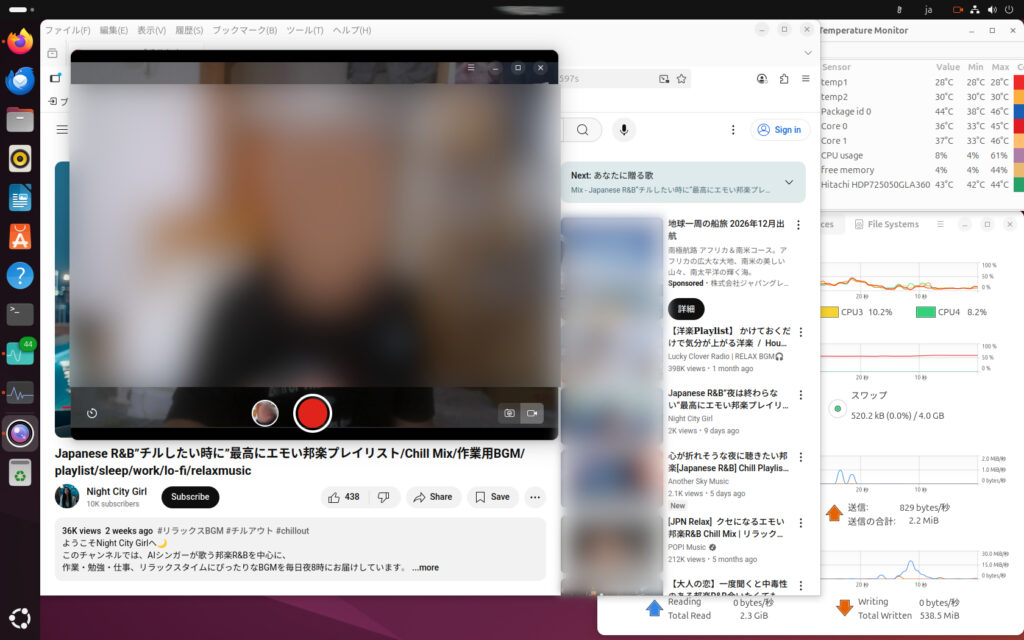The width and height of the screenshot is (1024, 640).
Task: Switch Camera to video recording mode
Action: 532,413
